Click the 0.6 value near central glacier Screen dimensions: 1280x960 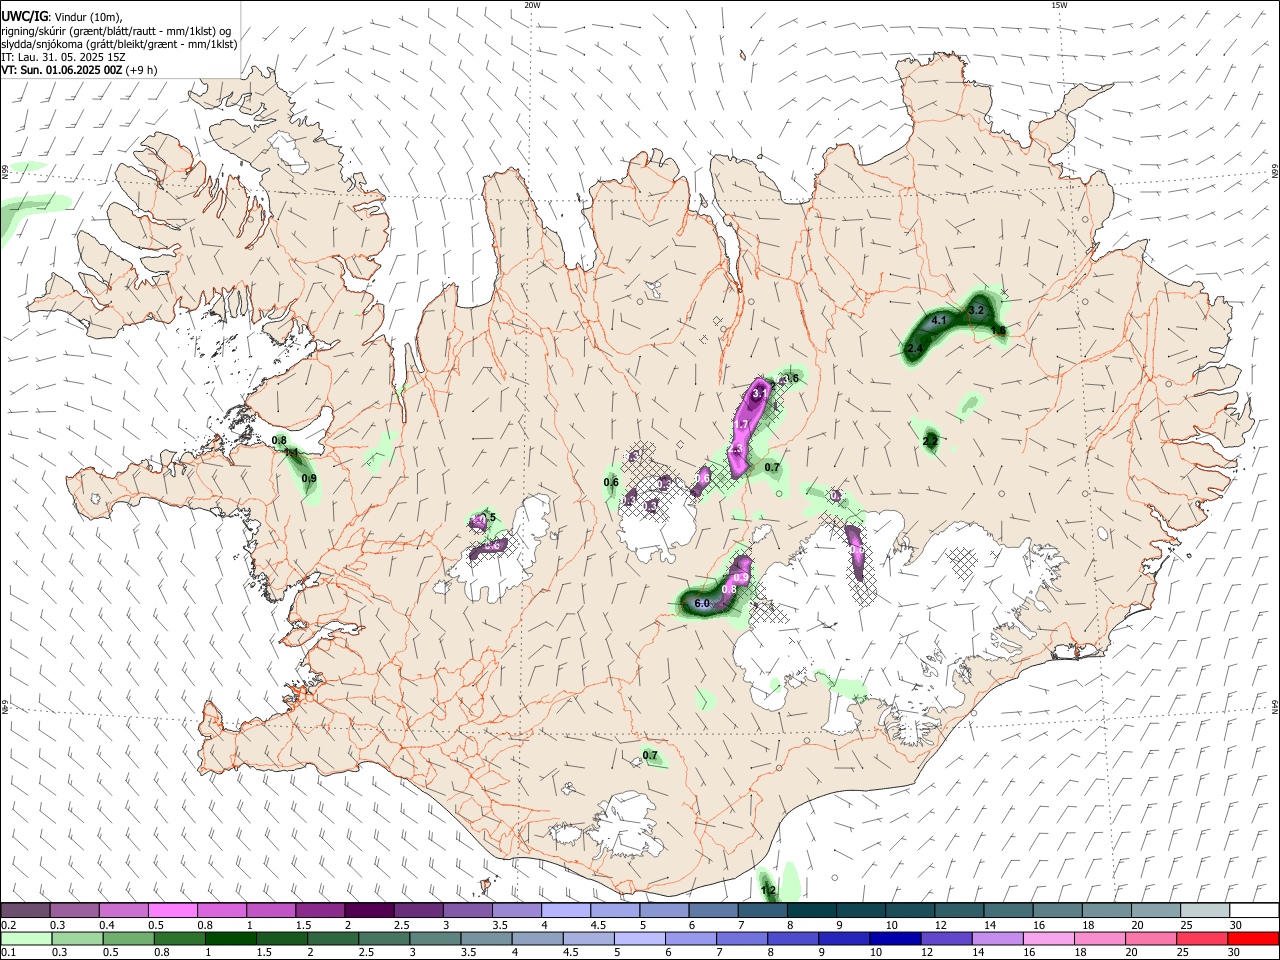611,483
